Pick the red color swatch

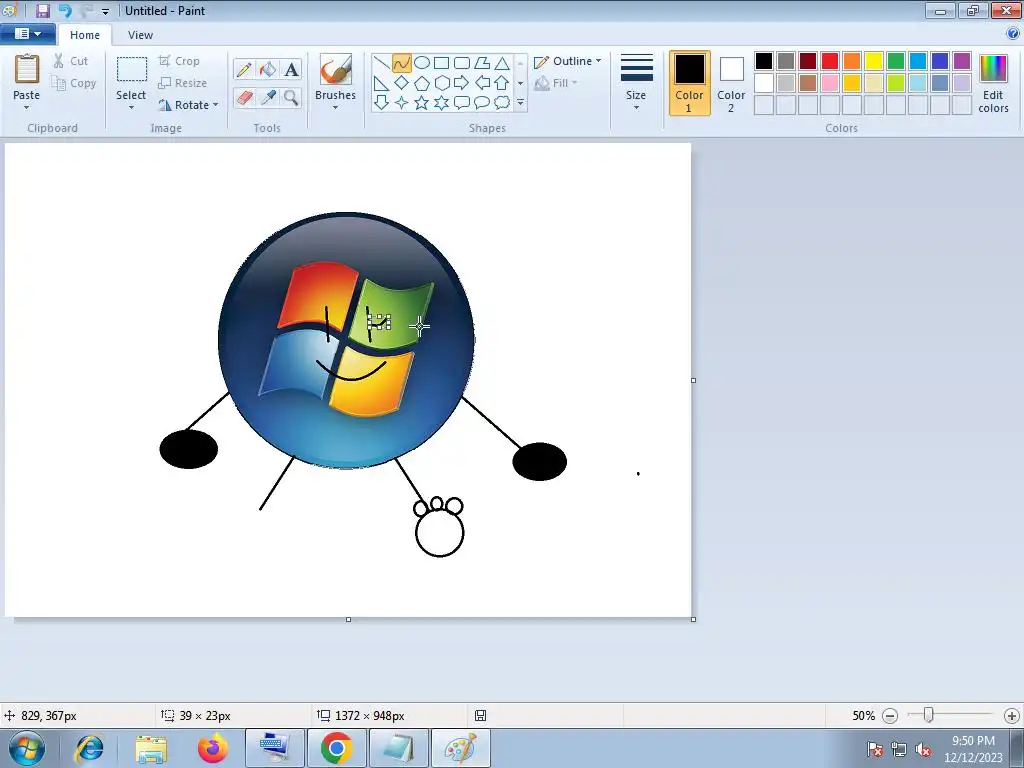tap(830, 61)
